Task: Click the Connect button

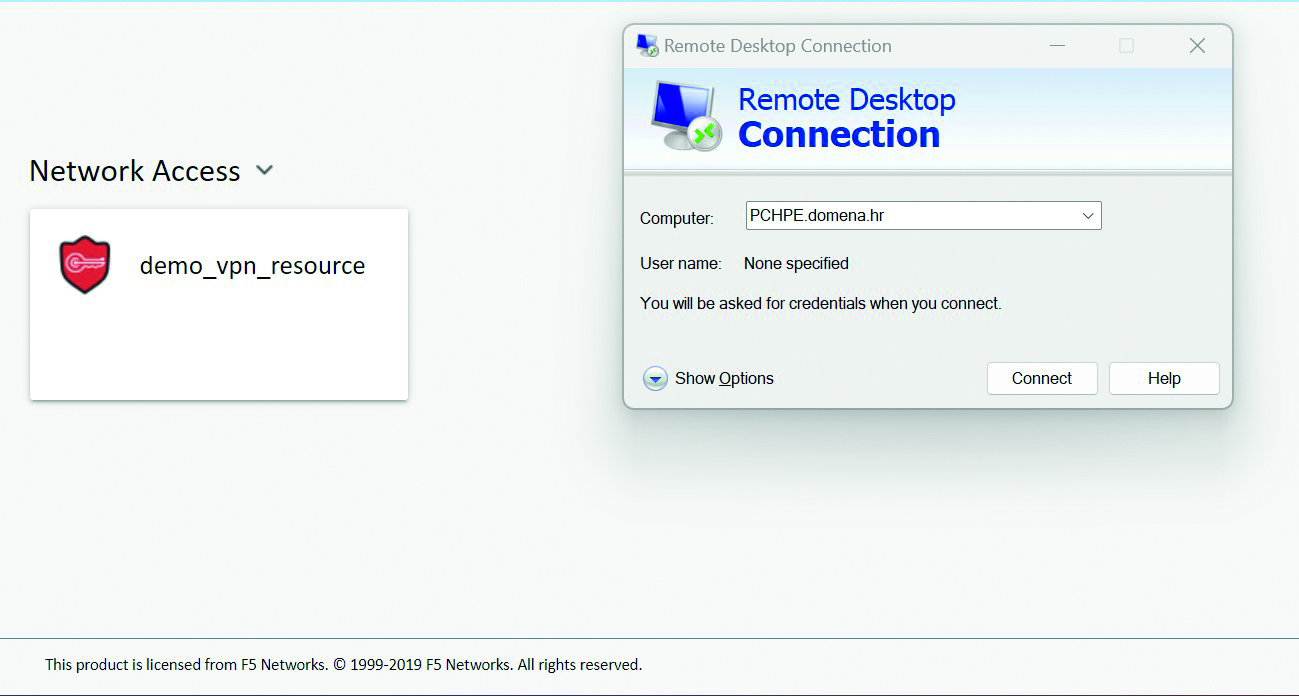Action: [1042, 379]
